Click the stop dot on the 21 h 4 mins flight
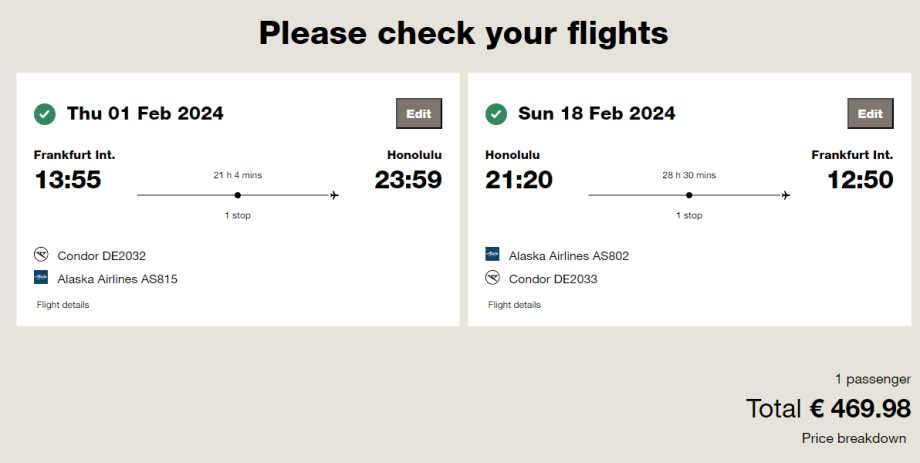Screen dimensions: 920x463 coord(237,195)
